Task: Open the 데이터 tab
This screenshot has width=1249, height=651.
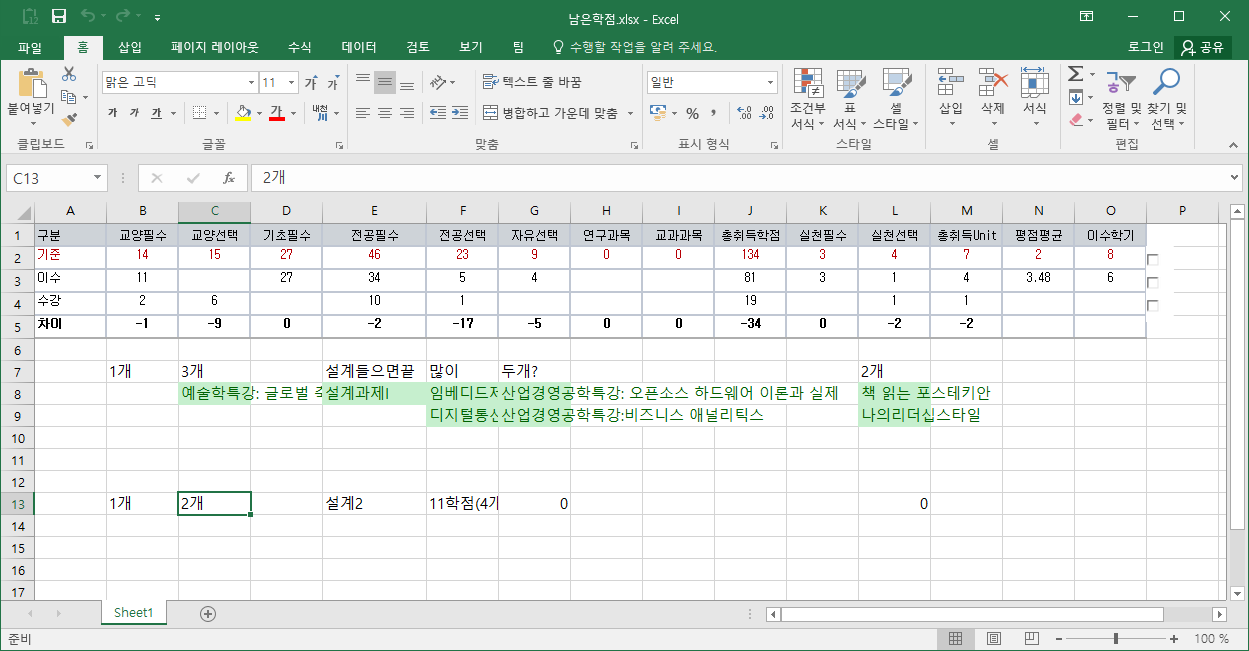Action: click(x=359, y=47)
